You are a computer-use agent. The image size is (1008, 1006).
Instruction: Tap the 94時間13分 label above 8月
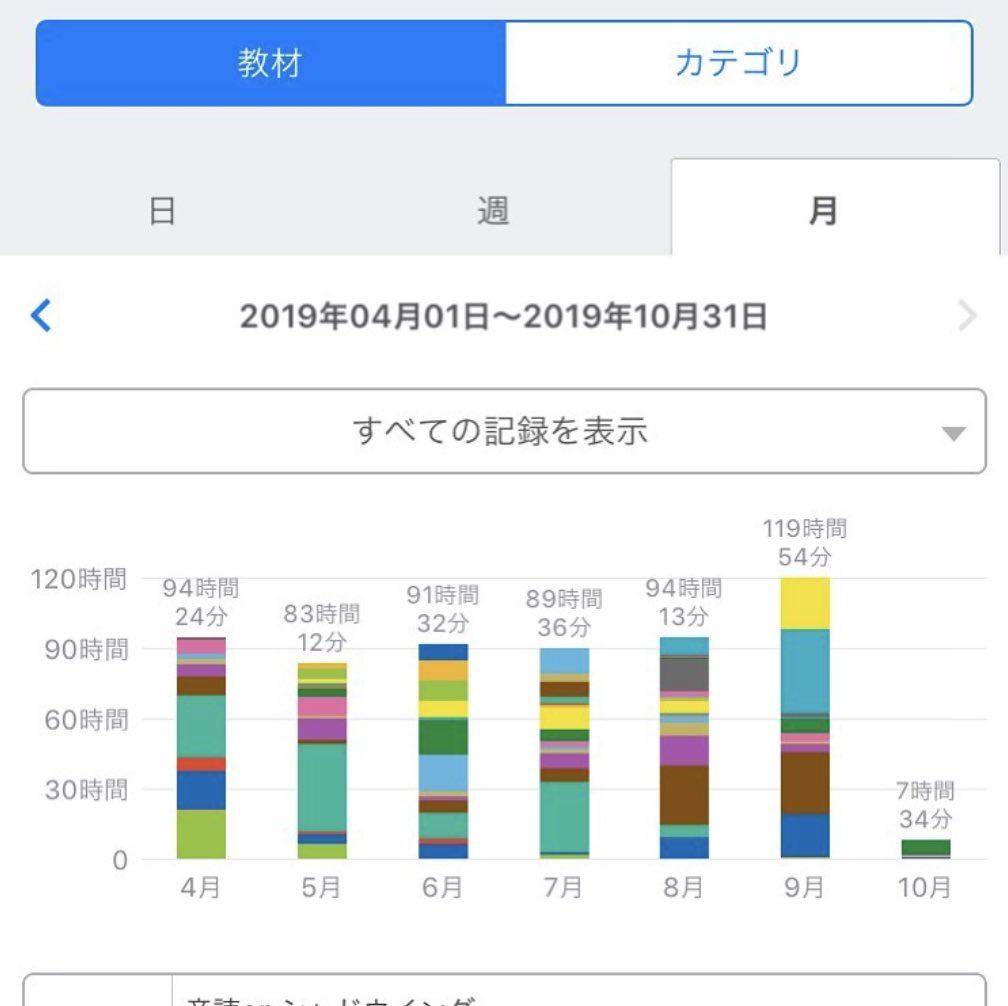684,602
